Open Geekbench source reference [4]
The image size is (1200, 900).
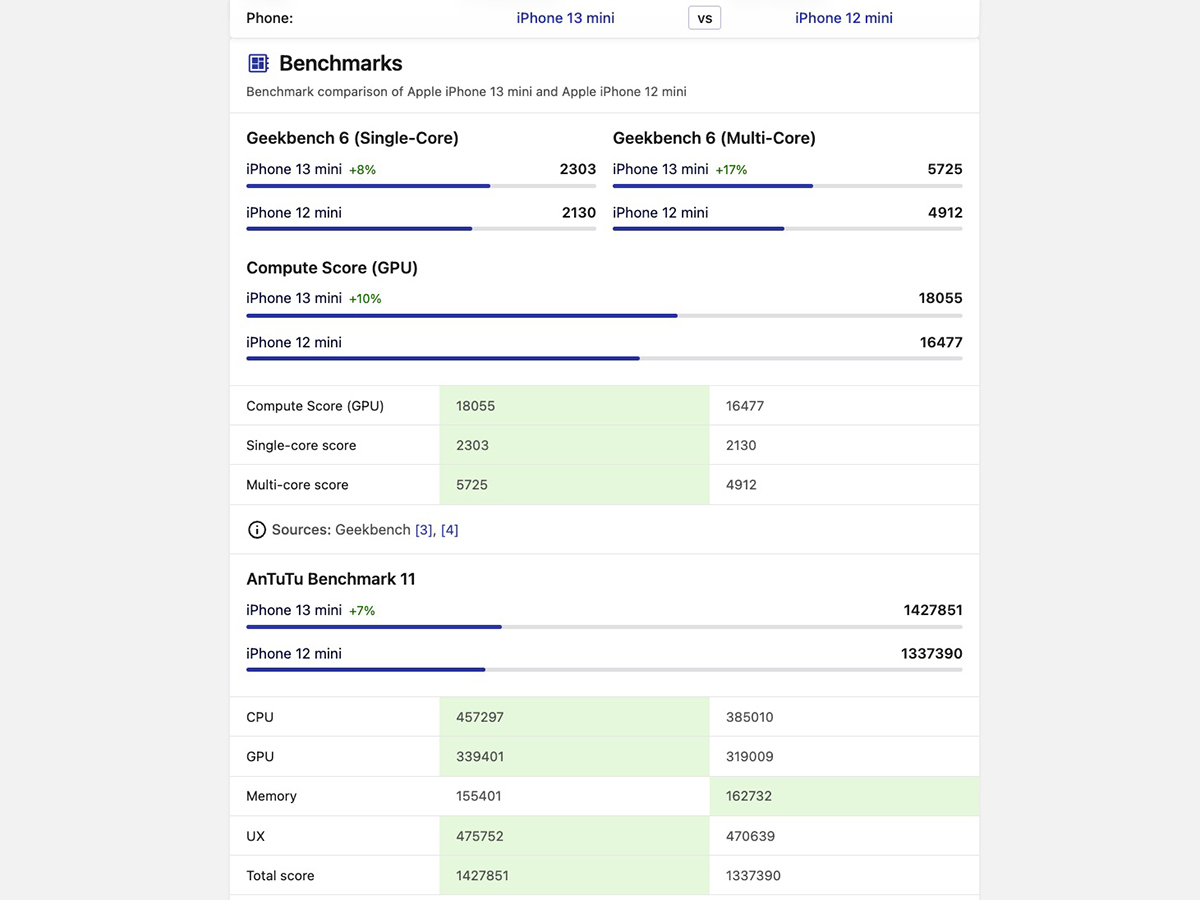(450, 530)
